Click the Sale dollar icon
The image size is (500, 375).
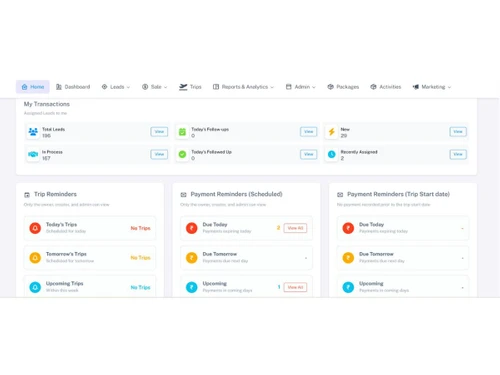[145, 87]
